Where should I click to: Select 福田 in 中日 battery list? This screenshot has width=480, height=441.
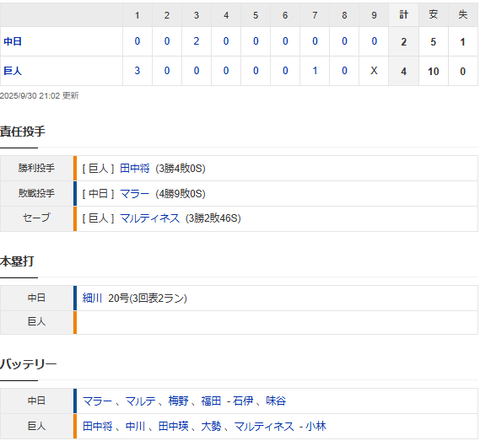(x=211, y=401)
